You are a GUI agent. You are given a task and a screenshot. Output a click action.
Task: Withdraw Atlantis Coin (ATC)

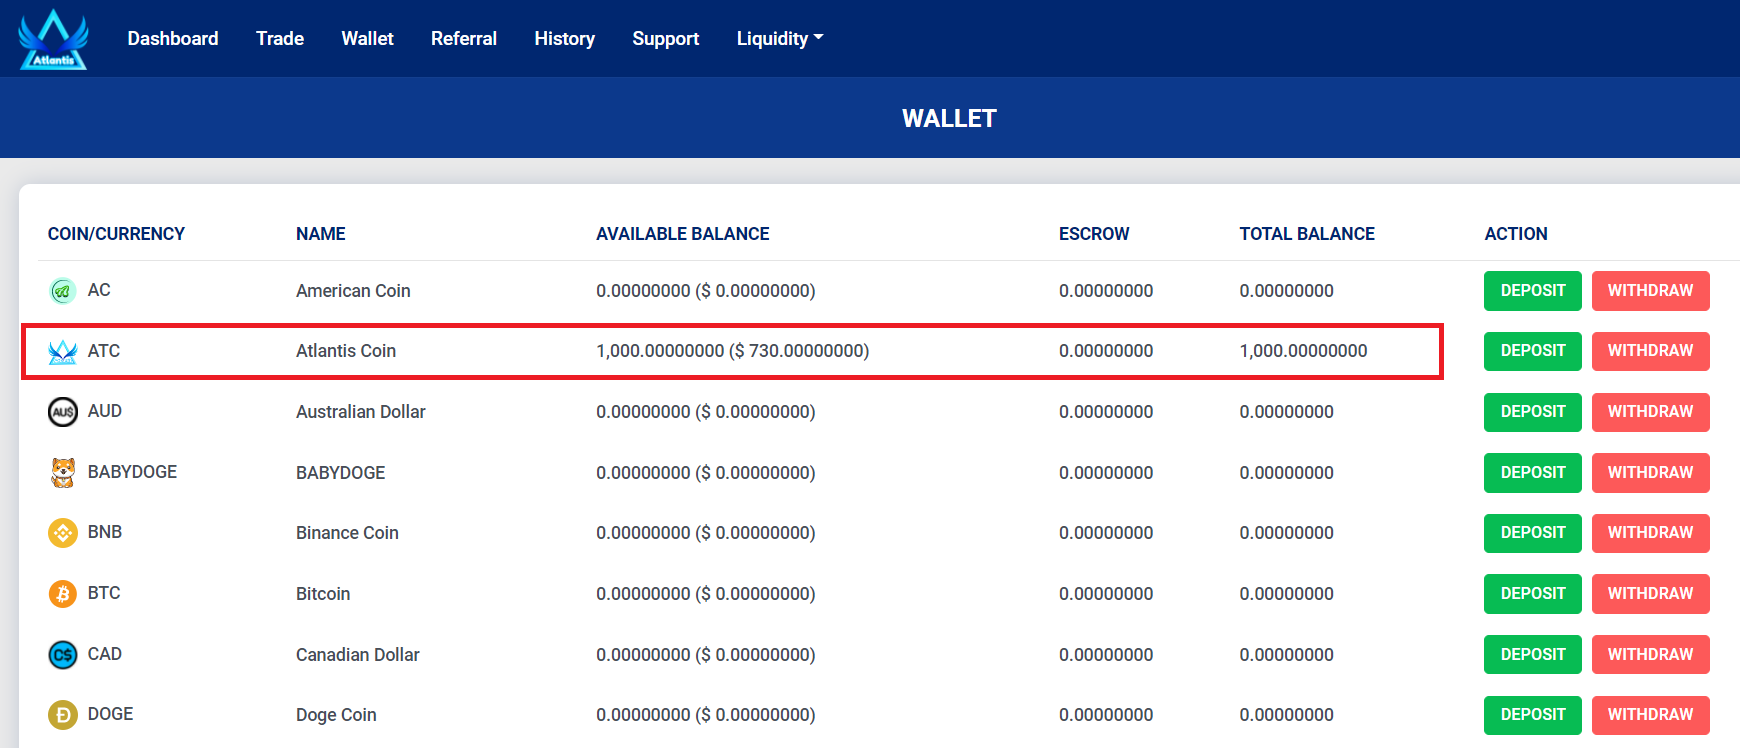pos(1651,351)
